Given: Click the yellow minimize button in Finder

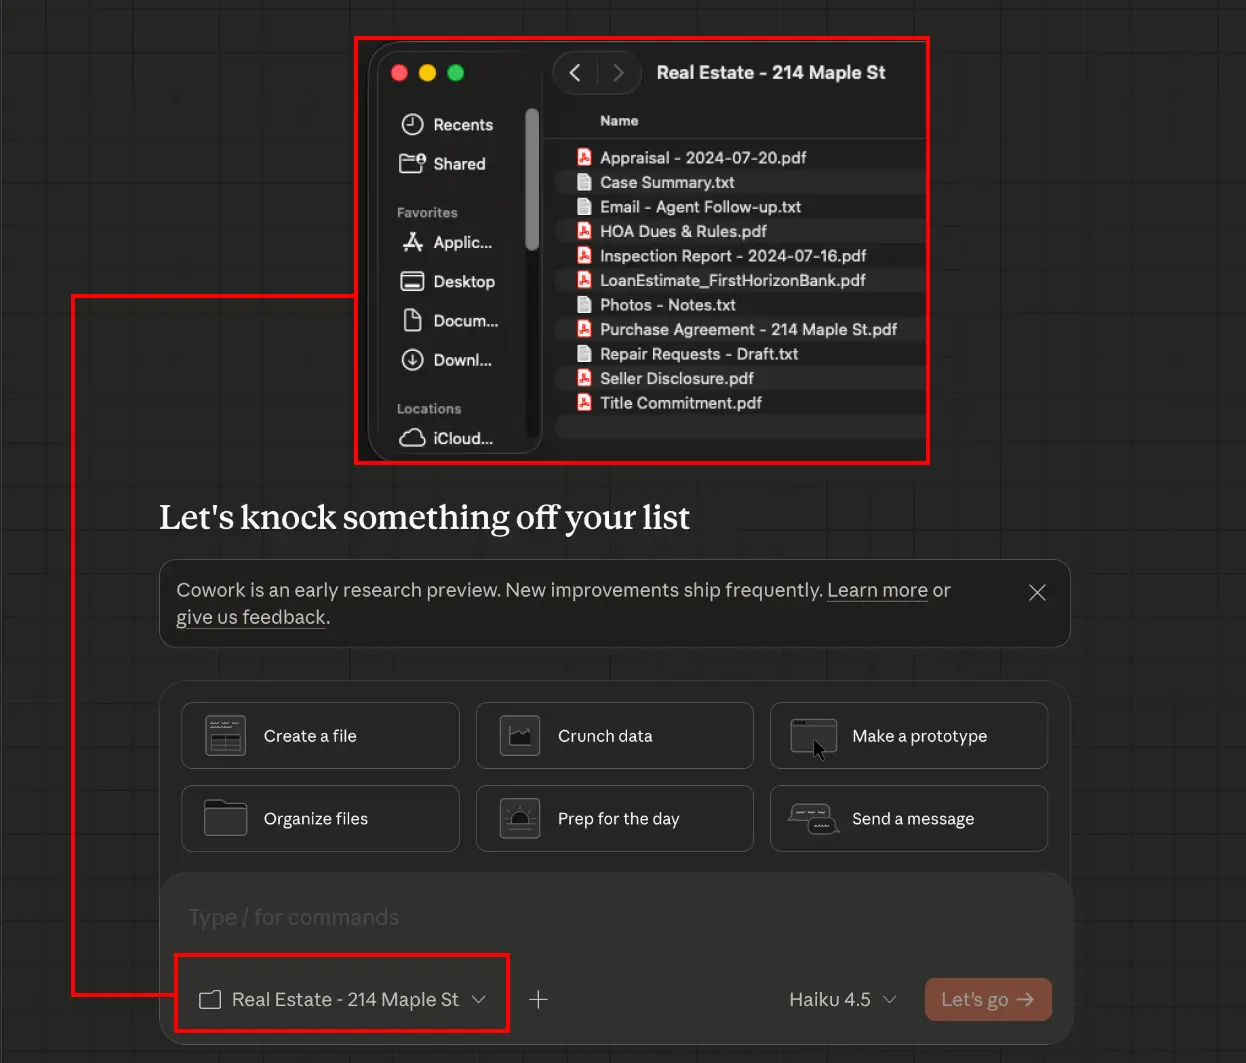Looking at the screenshot, I should pyautogui.click(x=427, y=73).
